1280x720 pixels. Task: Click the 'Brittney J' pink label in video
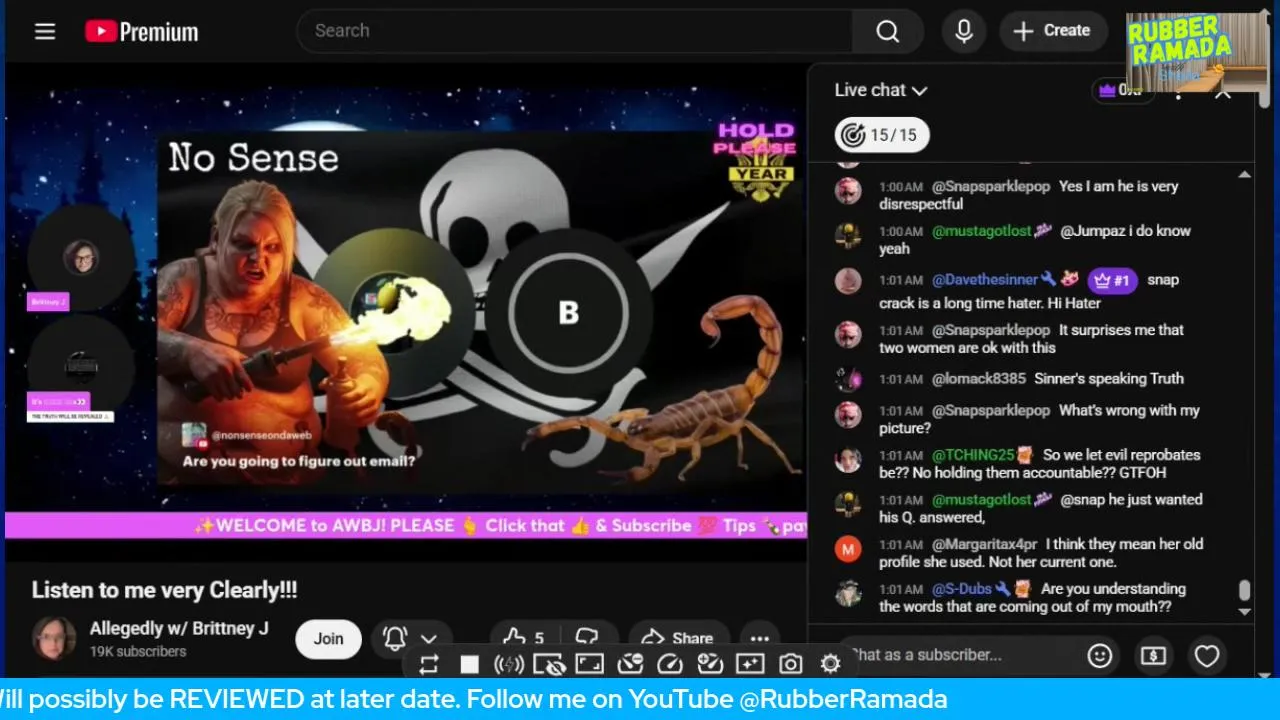[x=47, y=301]
